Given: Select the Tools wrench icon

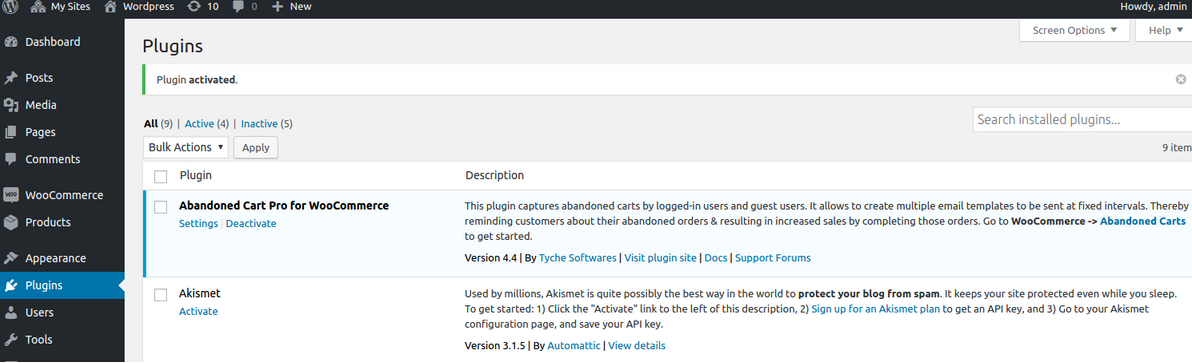Looking at the screenshot, I should 11,339.
